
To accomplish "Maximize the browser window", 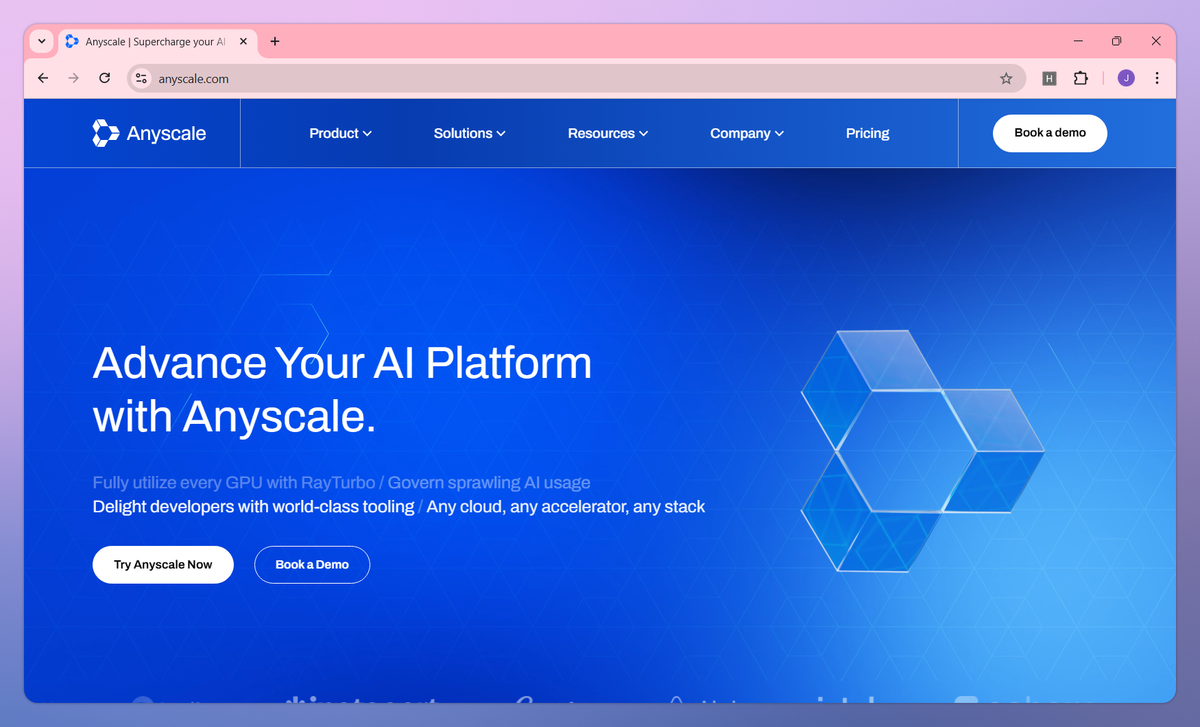I will (x=1117, y=41).
